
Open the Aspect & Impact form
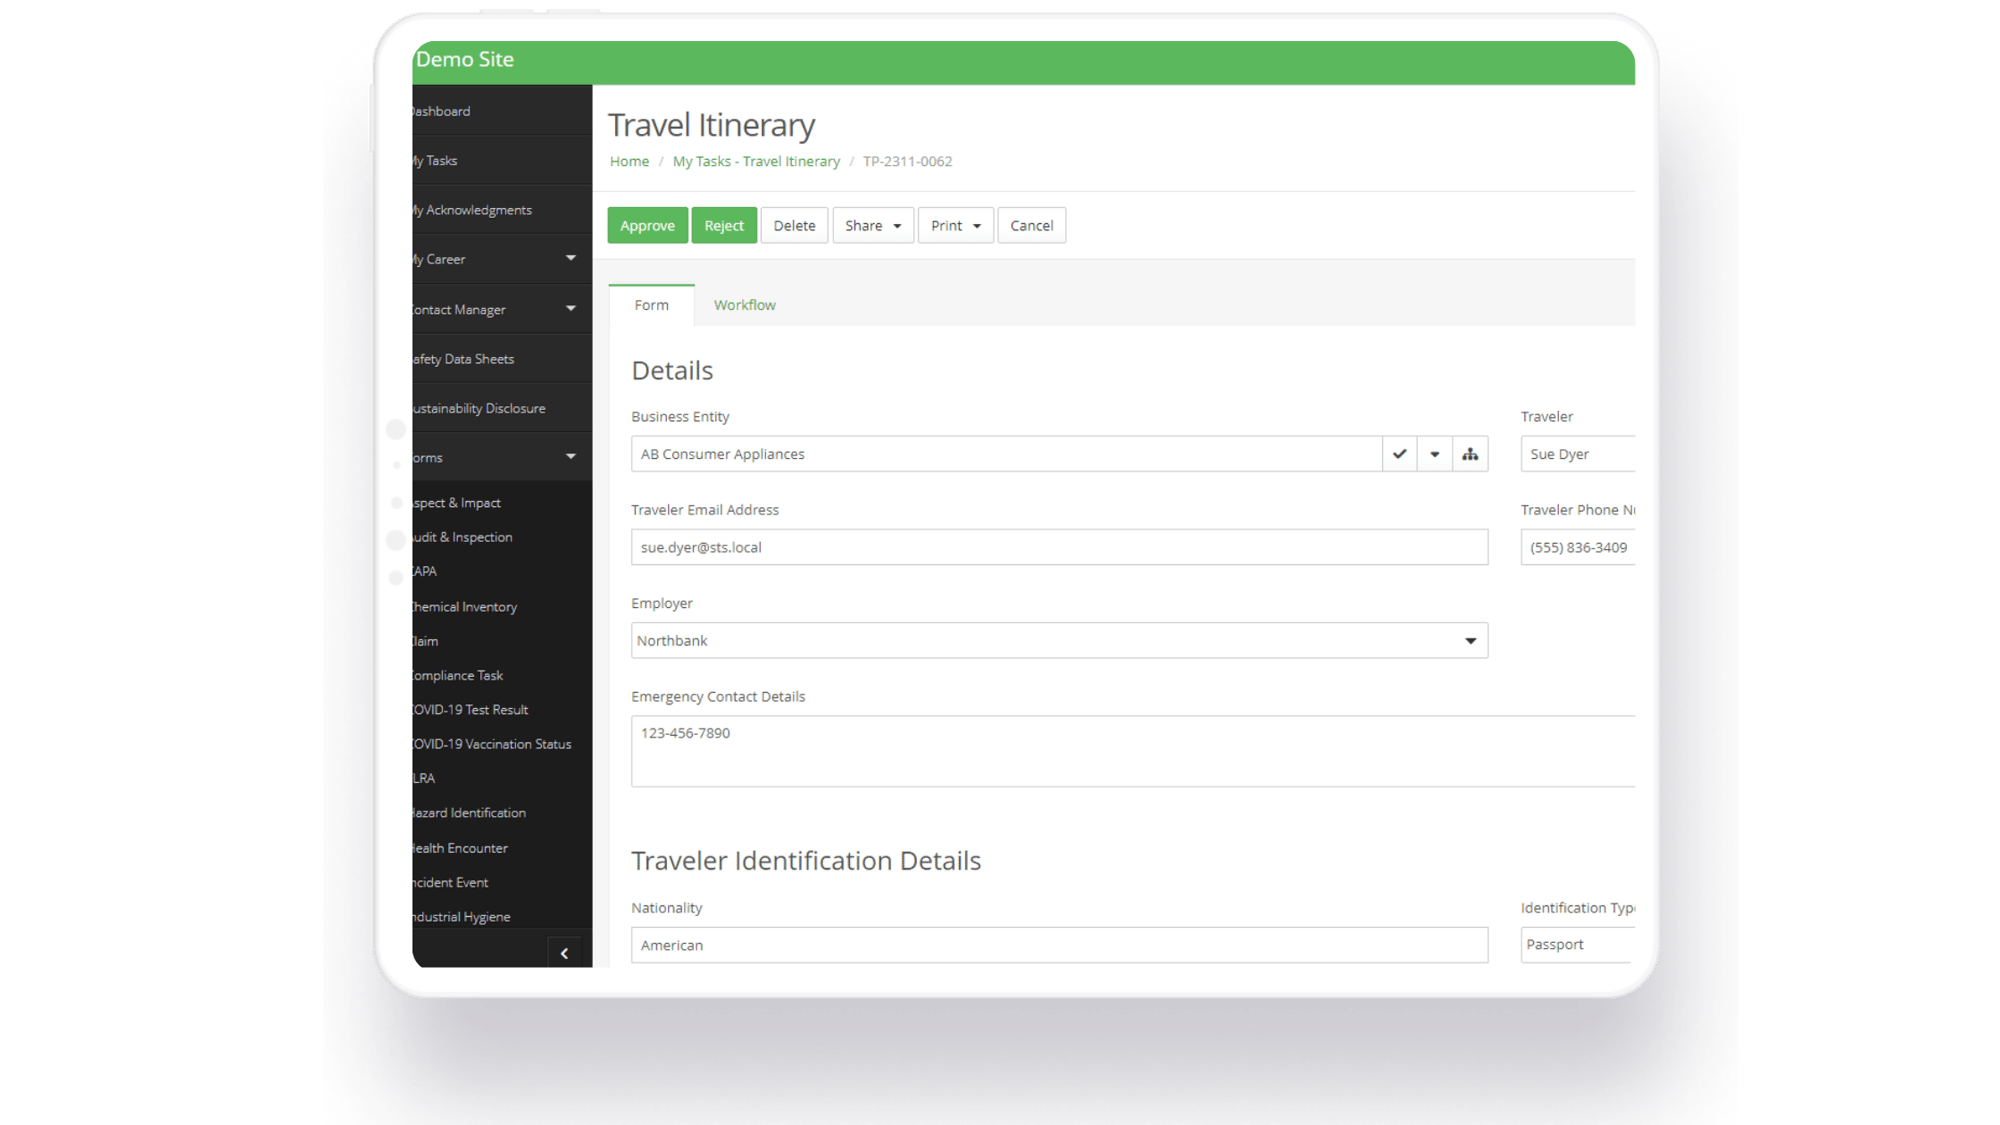[x=457, y=503]
